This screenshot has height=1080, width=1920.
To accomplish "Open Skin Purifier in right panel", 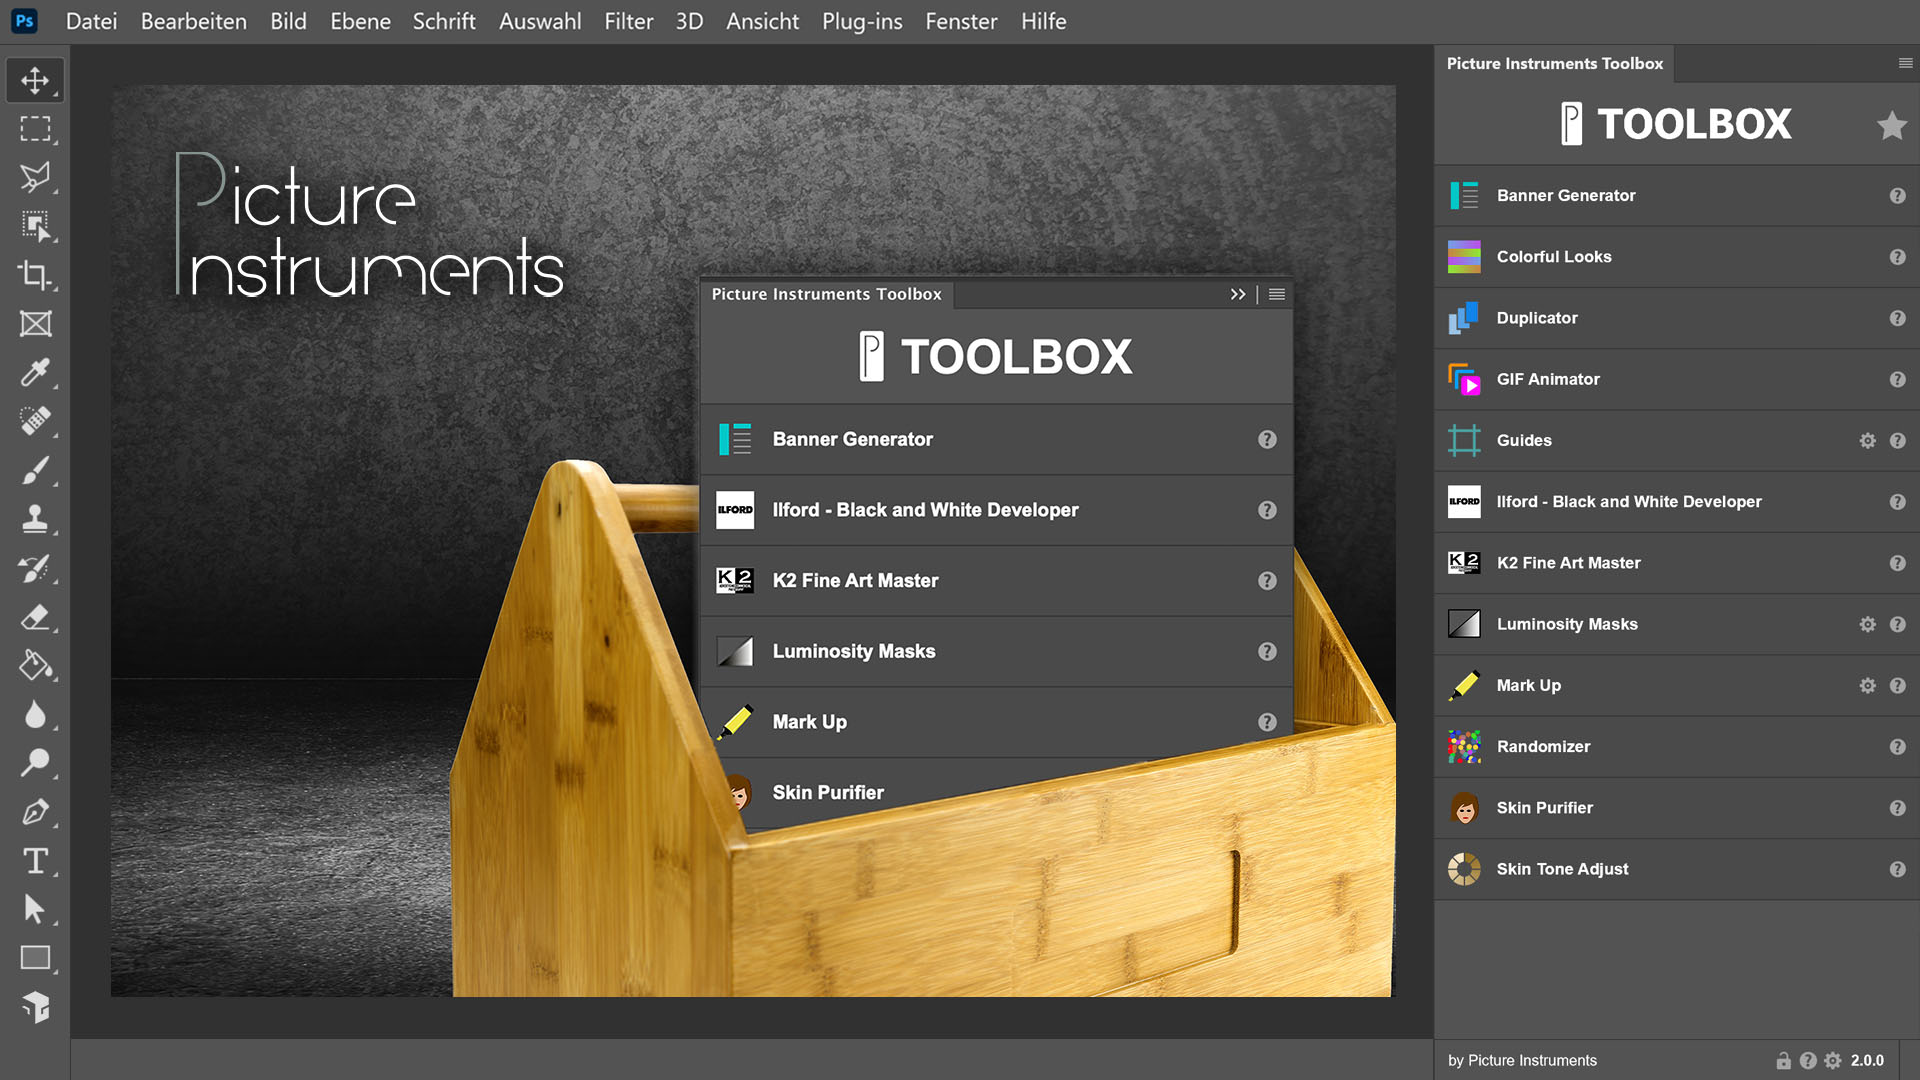I will [1677, 808].
